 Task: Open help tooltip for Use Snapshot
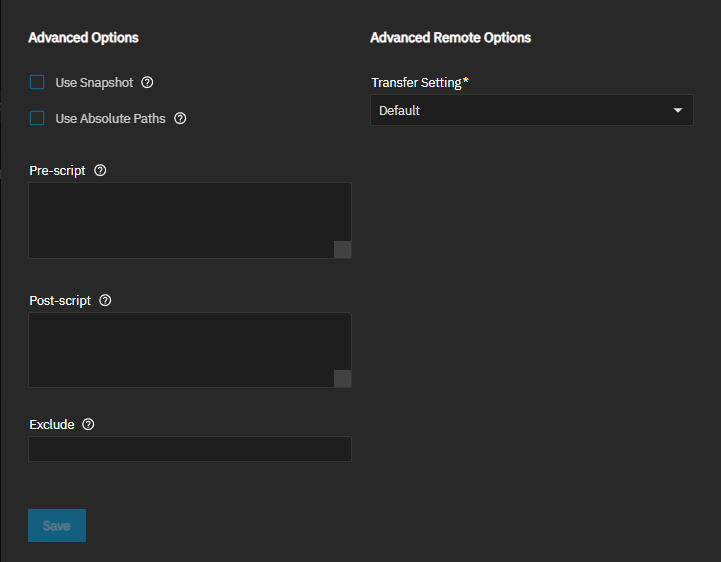point(147,82)
